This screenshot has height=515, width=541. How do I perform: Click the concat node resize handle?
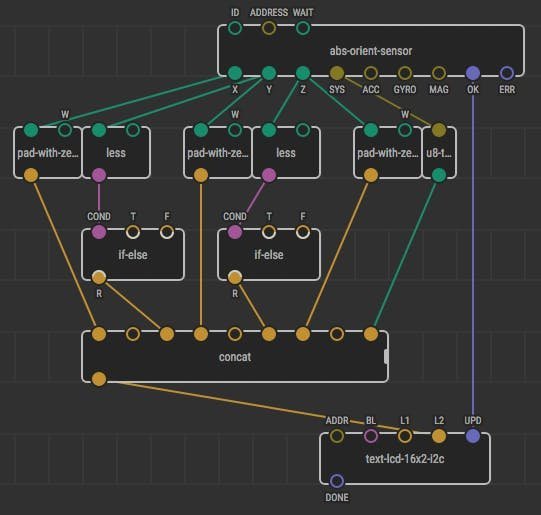386,357
